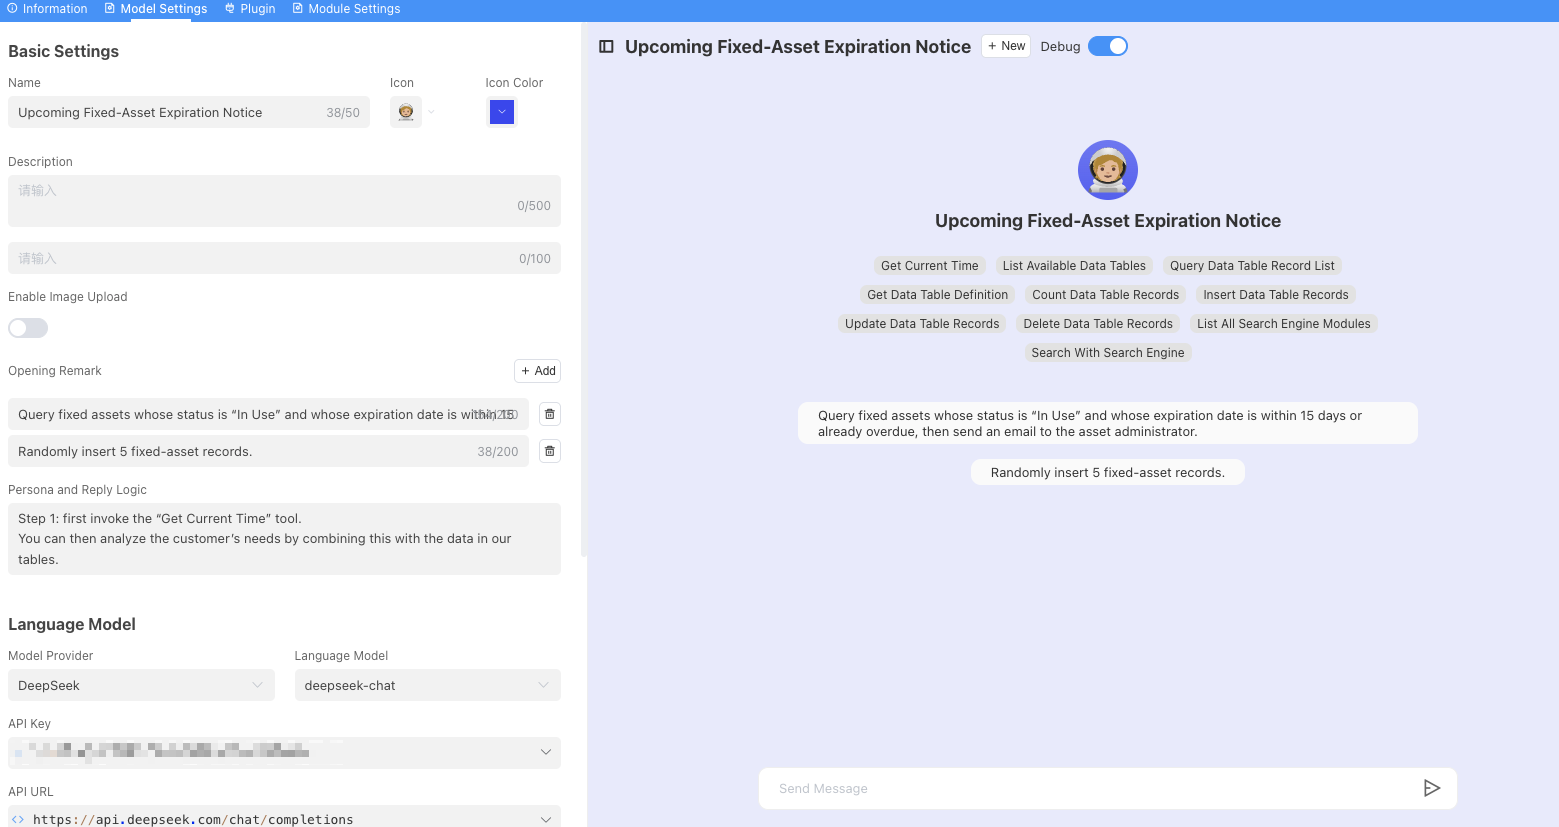Click the send message arrow icon
The height and width of the screenshot is (827, 1559).
(x=1432, y=788)
